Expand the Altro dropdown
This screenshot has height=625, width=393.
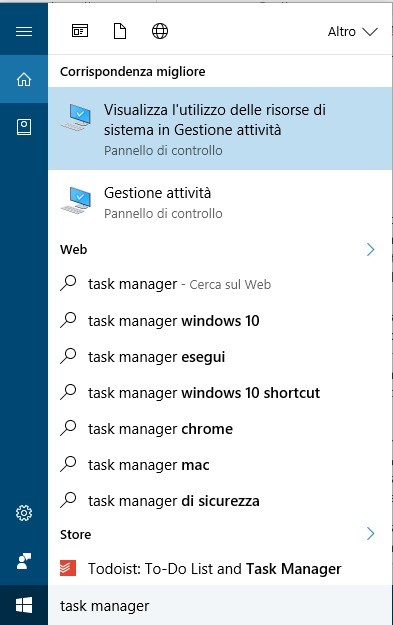pyautogui.click(x=352, y=31)
